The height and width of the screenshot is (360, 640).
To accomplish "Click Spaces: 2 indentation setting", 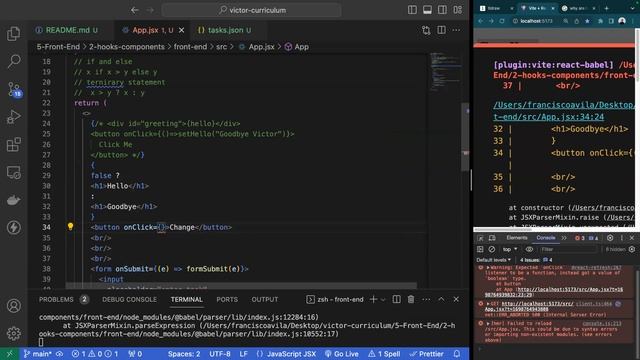I will pyautogui.click(x=184, y=354).
